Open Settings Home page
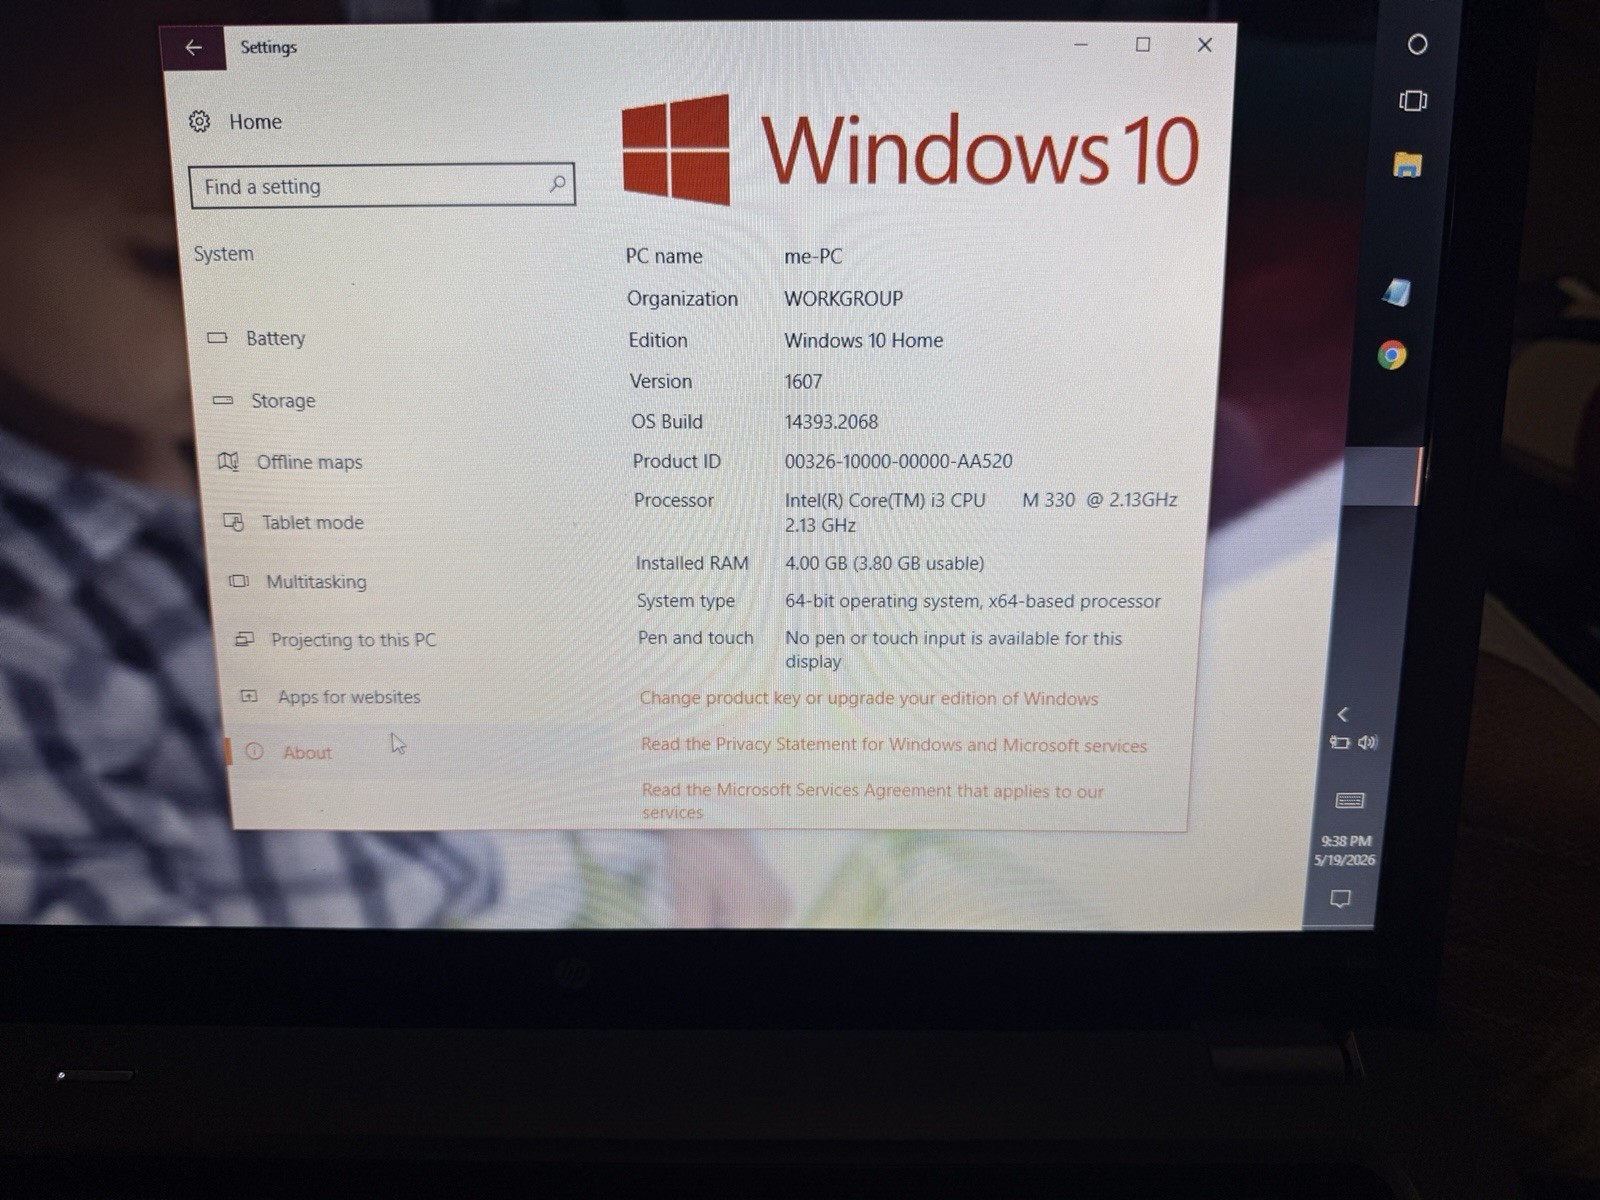The height and width of the screenshot is (1200, 1600). click(236, 122)
